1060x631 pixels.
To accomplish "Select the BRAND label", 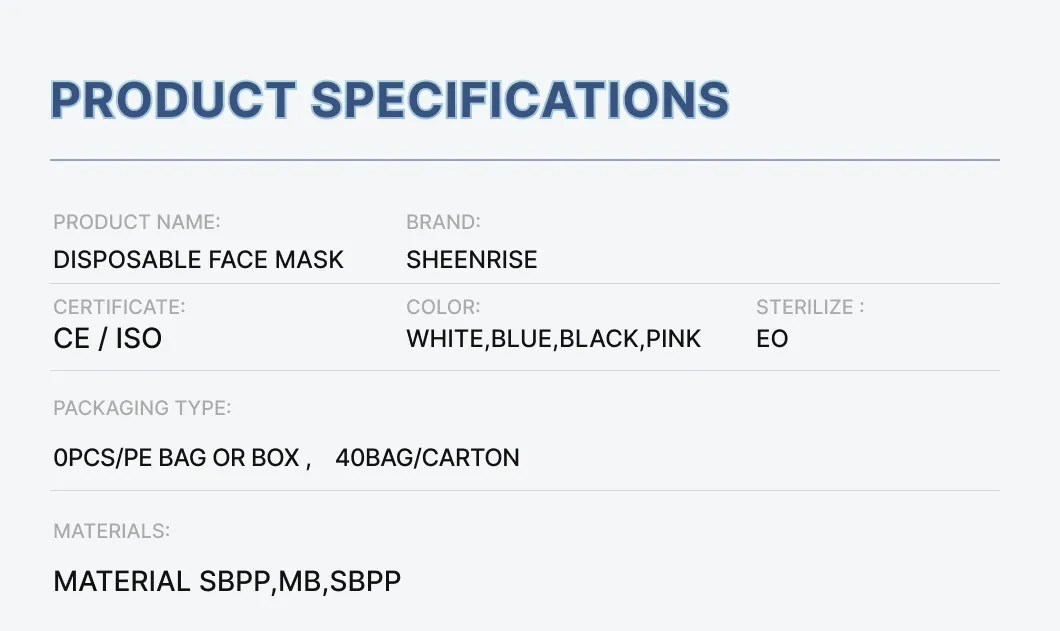I will click(x=443, y=222).
